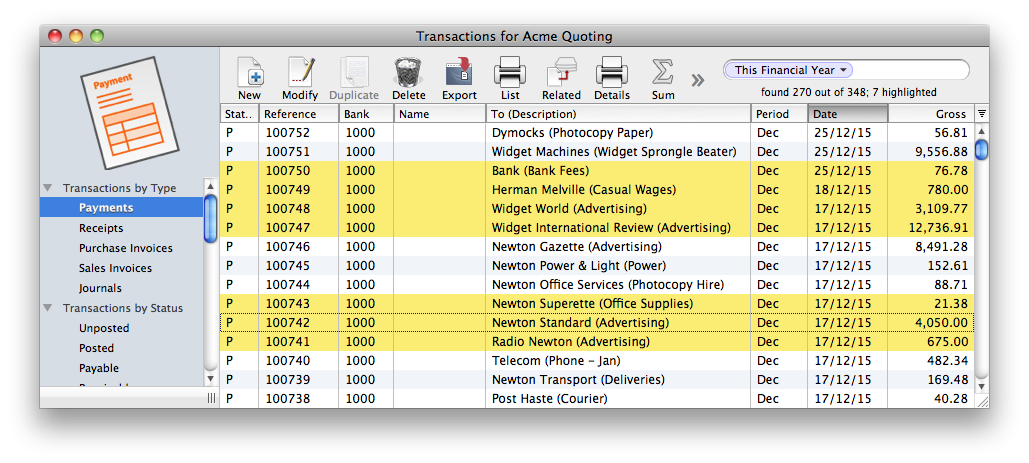Select Payable status in sidebar
This screenshot has height=463, width=1029.
pyautogui.click(x=121, y=368)
